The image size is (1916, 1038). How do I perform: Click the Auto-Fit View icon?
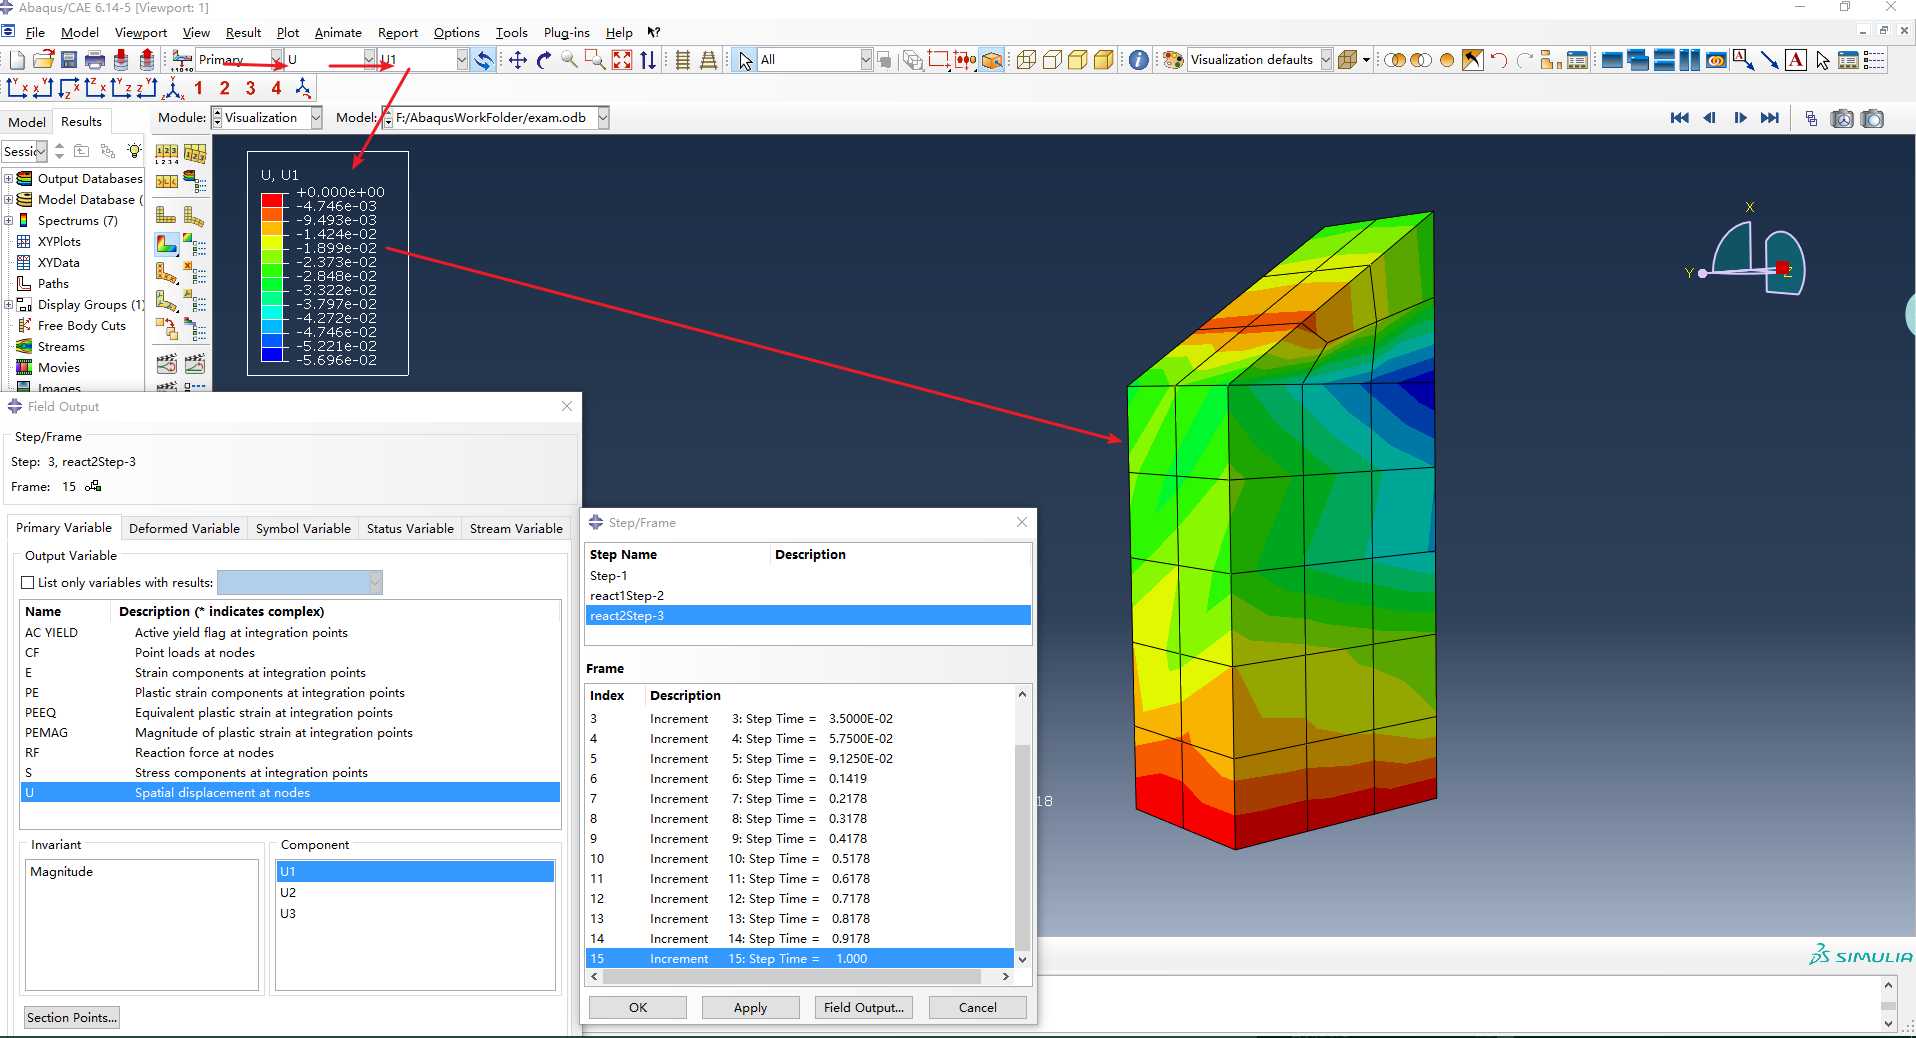(x=622, y=60)
